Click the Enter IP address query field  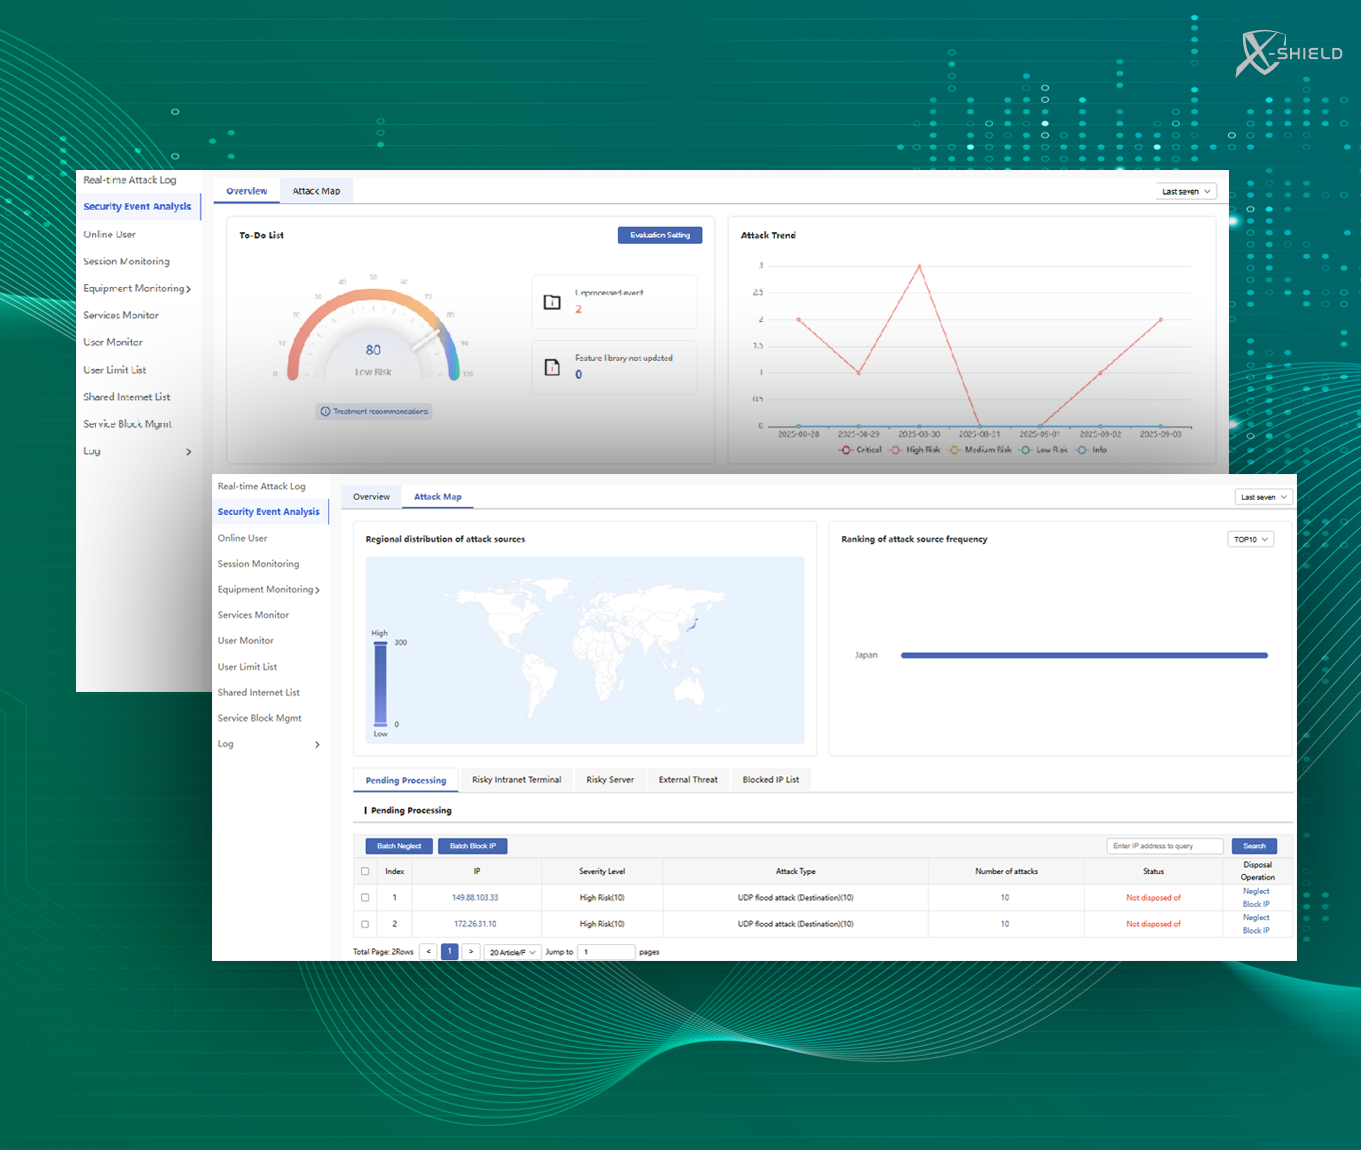(x=1164, y=846)
